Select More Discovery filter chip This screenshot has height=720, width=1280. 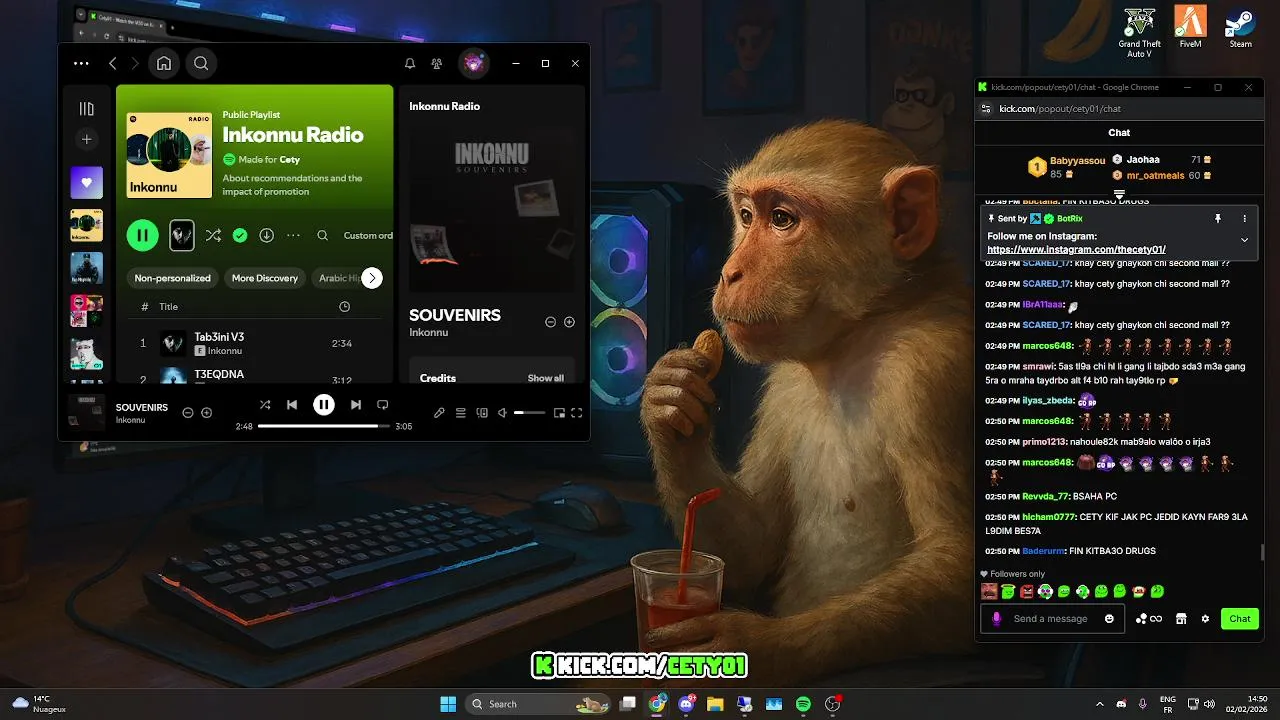coord(265,278)
